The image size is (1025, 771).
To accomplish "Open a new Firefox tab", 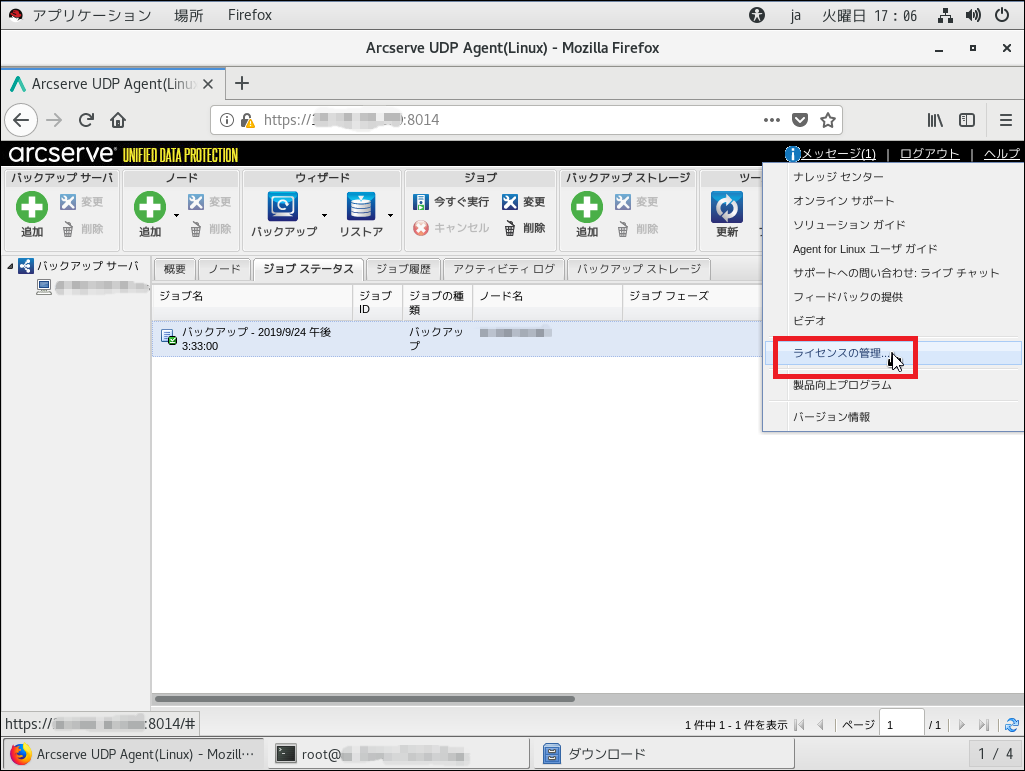I will point(242,83).
